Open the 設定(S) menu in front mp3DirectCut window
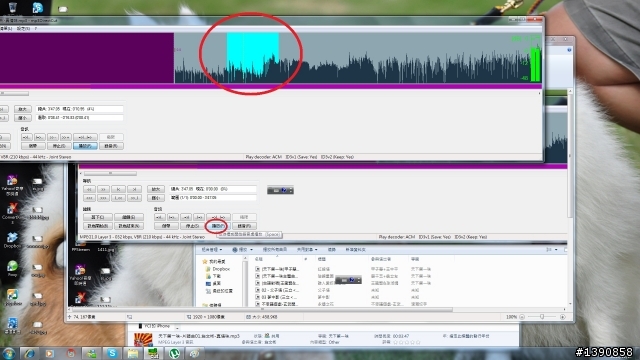640x360 pixels. coord(23,29)
